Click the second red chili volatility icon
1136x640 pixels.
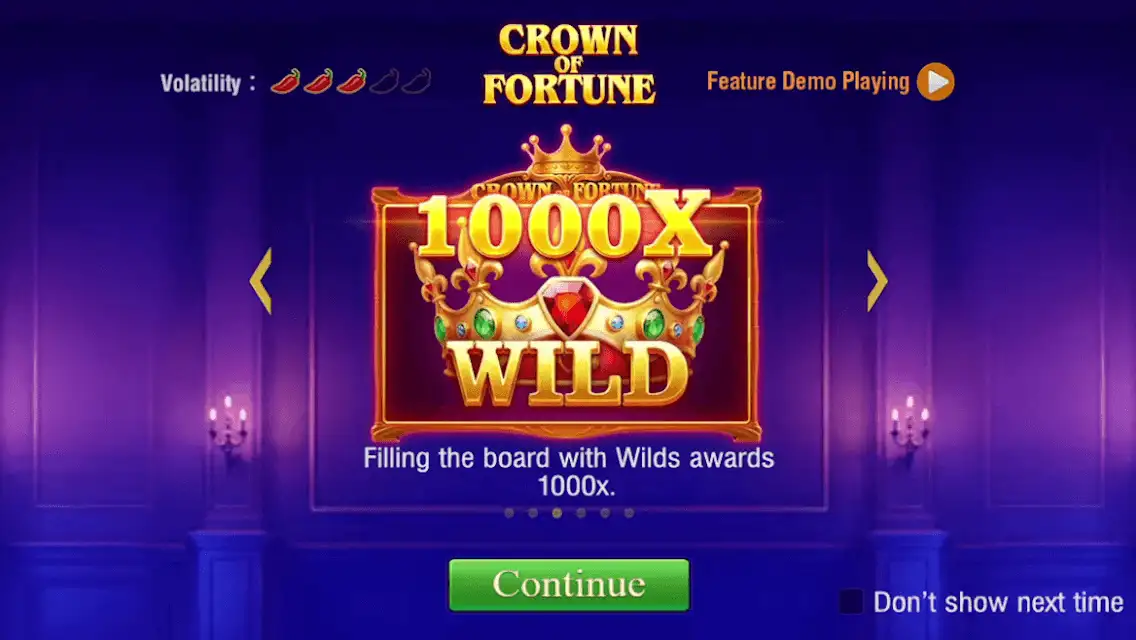pos(319,81)
